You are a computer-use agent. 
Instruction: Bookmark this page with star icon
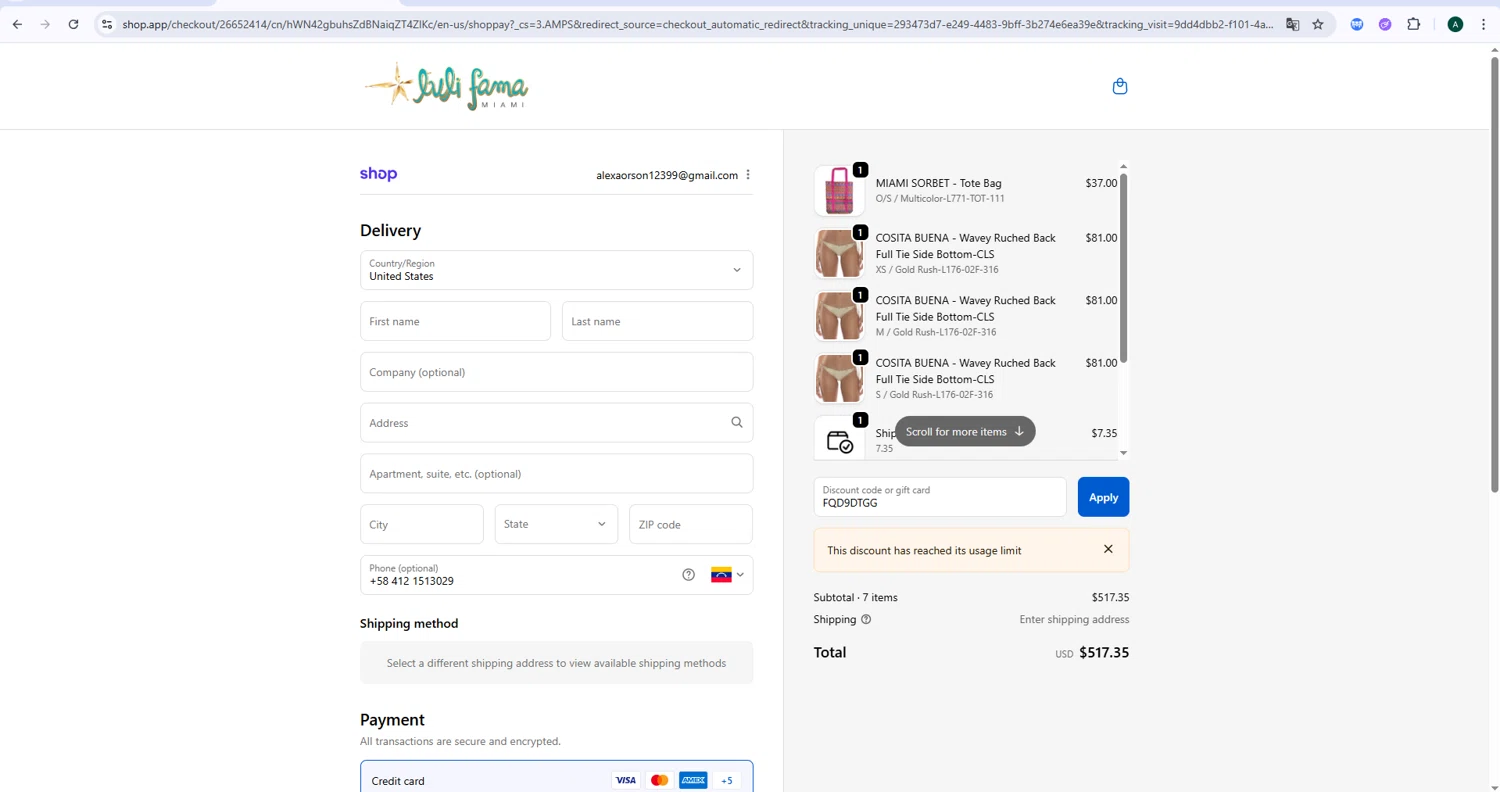[1318, 24]
